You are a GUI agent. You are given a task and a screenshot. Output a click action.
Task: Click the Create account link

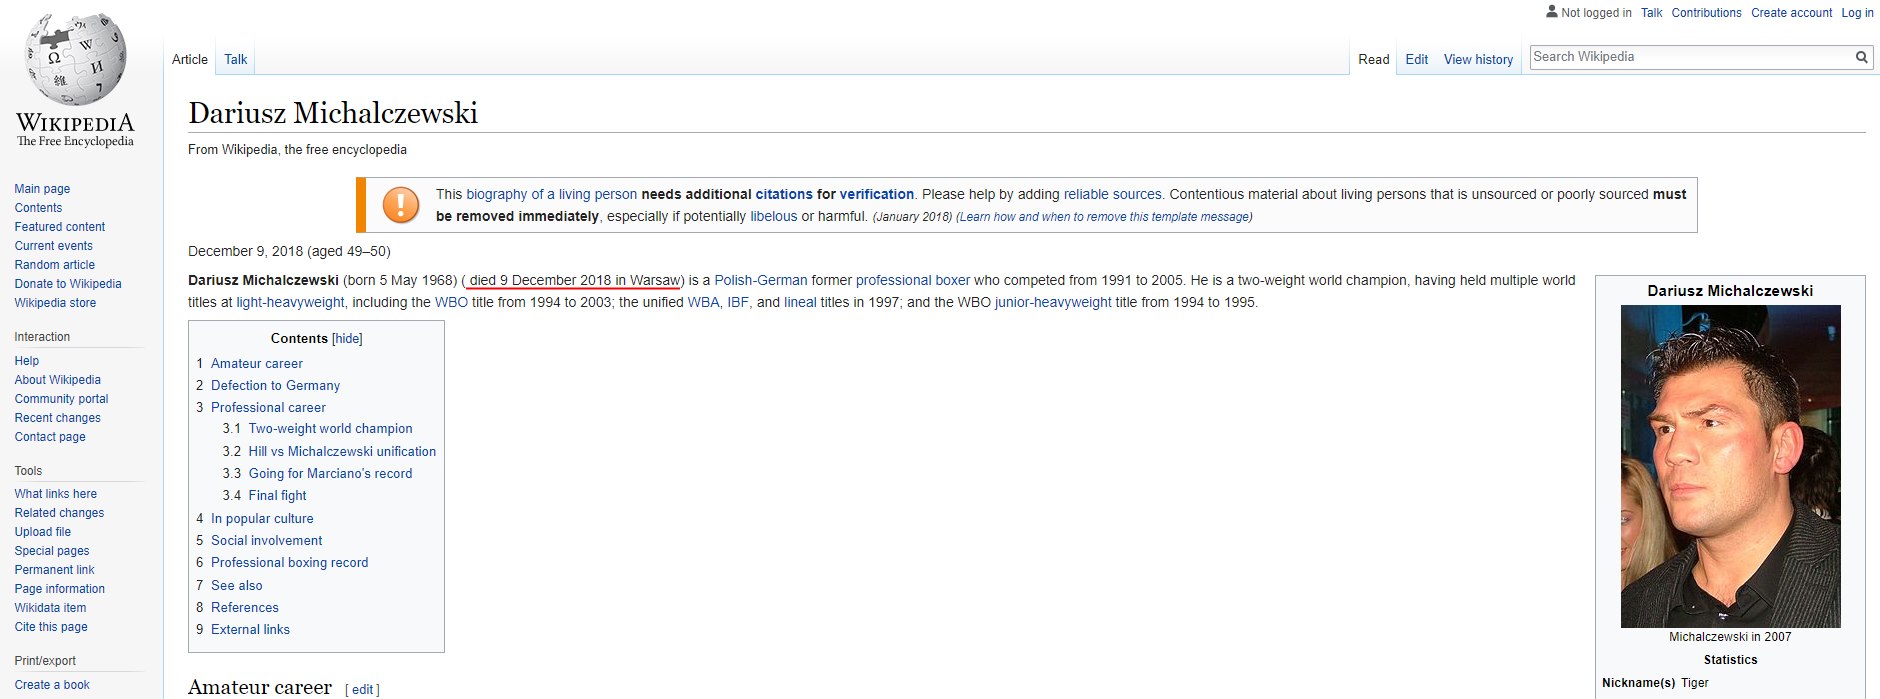pyautogui.click(x=1791, y=13)
